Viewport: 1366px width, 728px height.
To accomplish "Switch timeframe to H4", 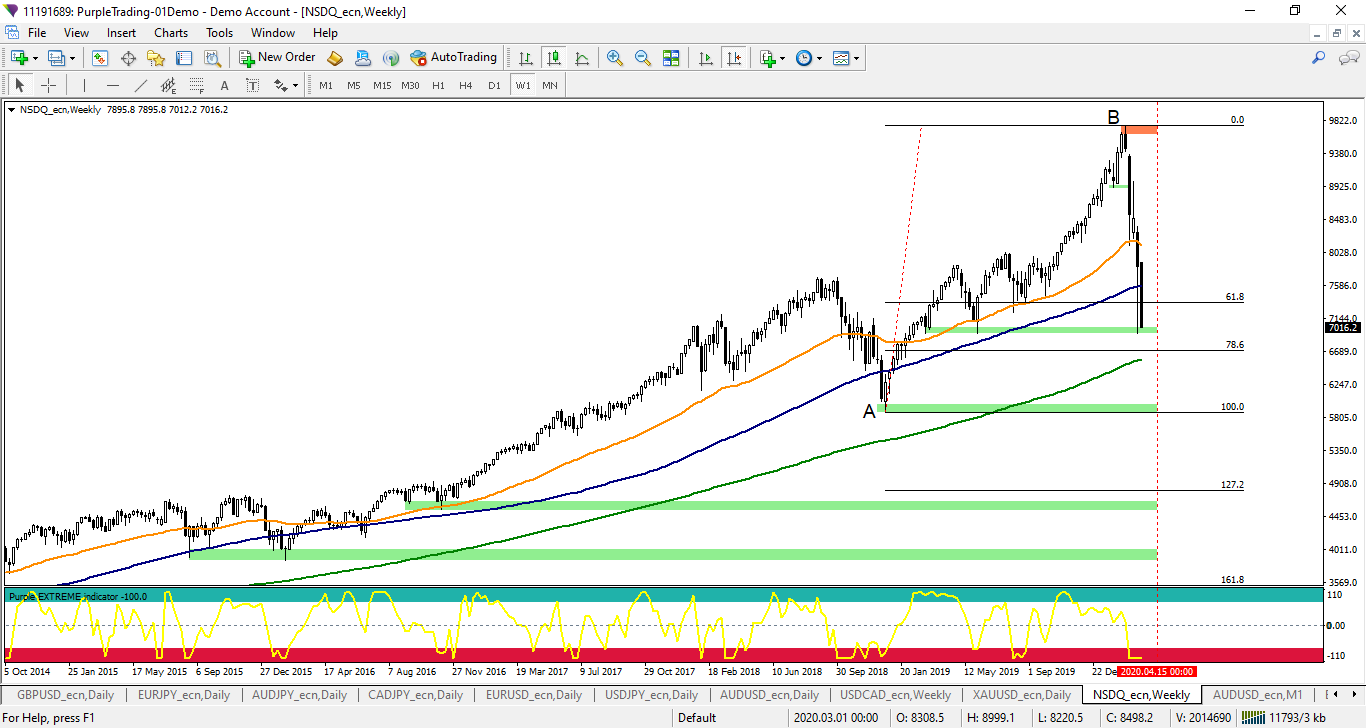I will pyautogui.click(x=465, y=85).
